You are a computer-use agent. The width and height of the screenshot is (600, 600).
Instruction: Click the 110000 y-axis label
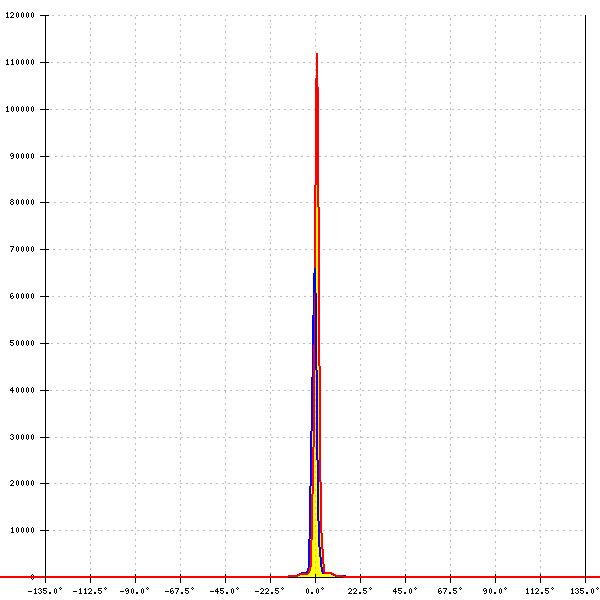20,62
